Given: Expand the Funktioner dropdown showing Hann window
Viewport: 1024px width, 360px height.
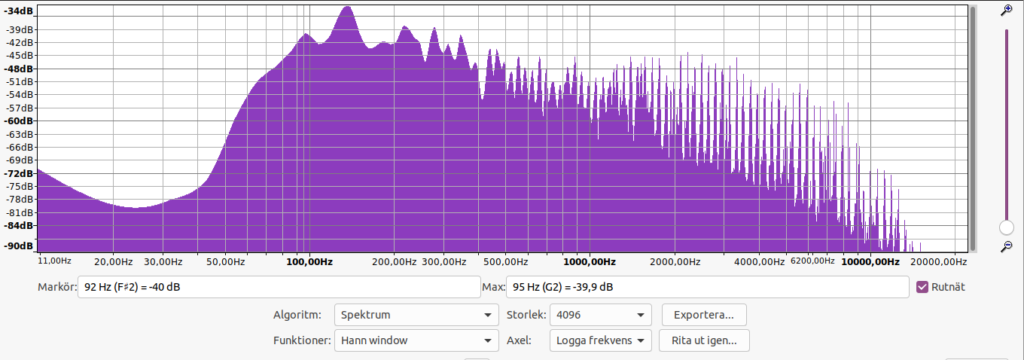Looking at the screenshot, I should click(415, 340).
